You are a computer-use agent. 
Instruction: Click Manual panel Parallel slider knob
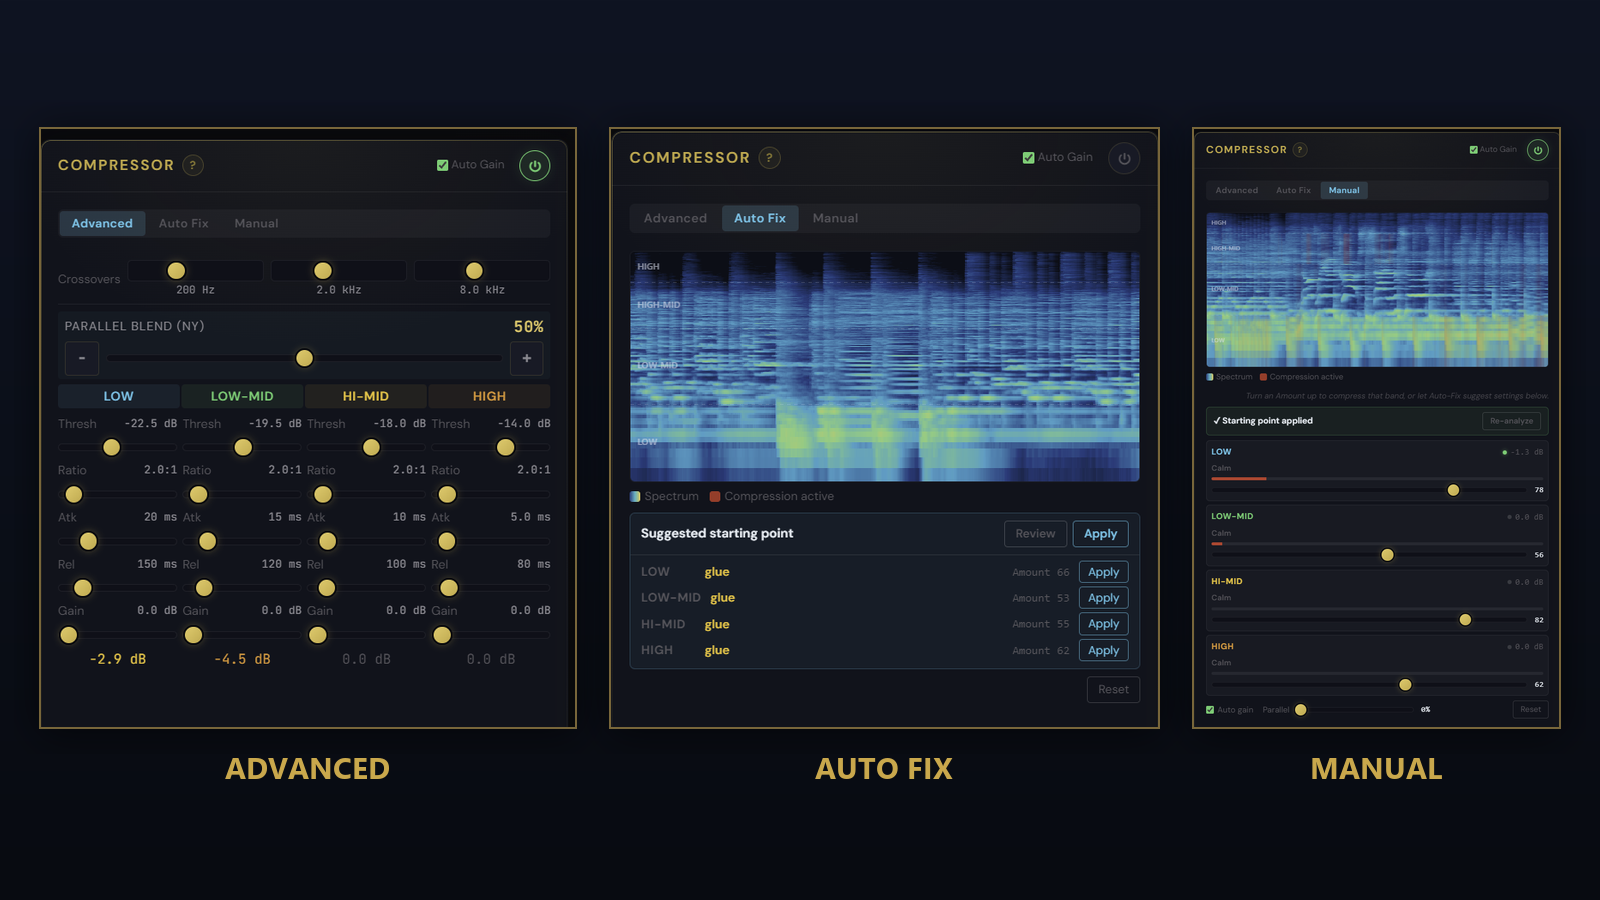click(1300, 710)
